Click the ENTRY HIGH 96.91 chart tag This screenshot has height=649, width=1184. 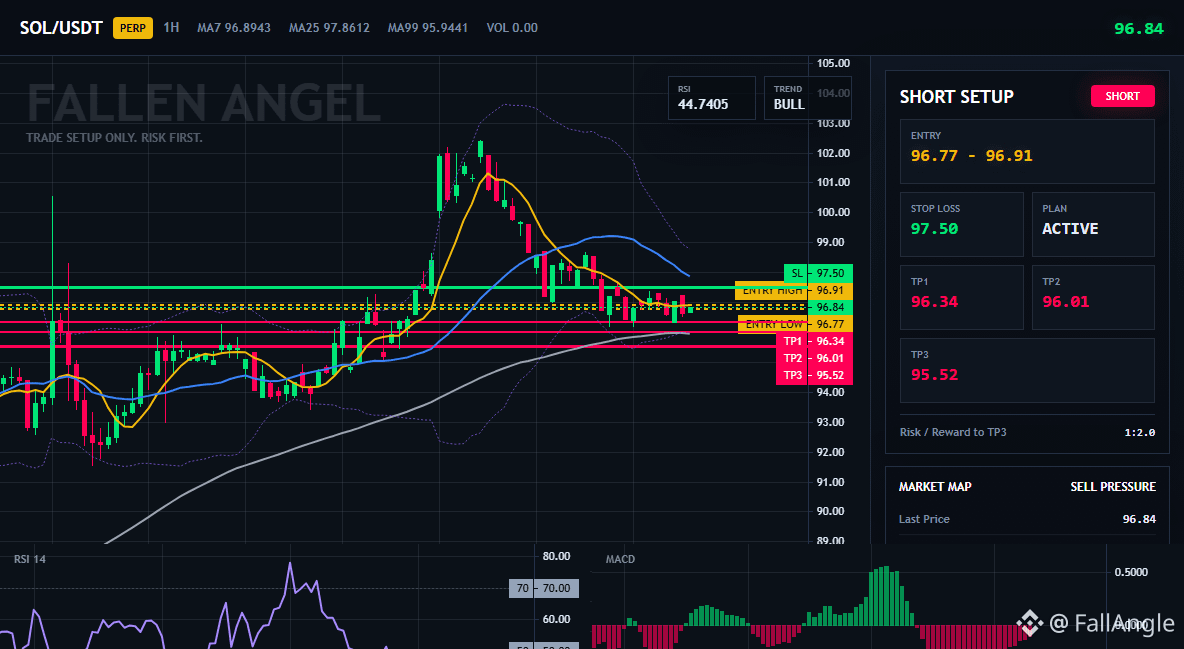pos(794,290)
